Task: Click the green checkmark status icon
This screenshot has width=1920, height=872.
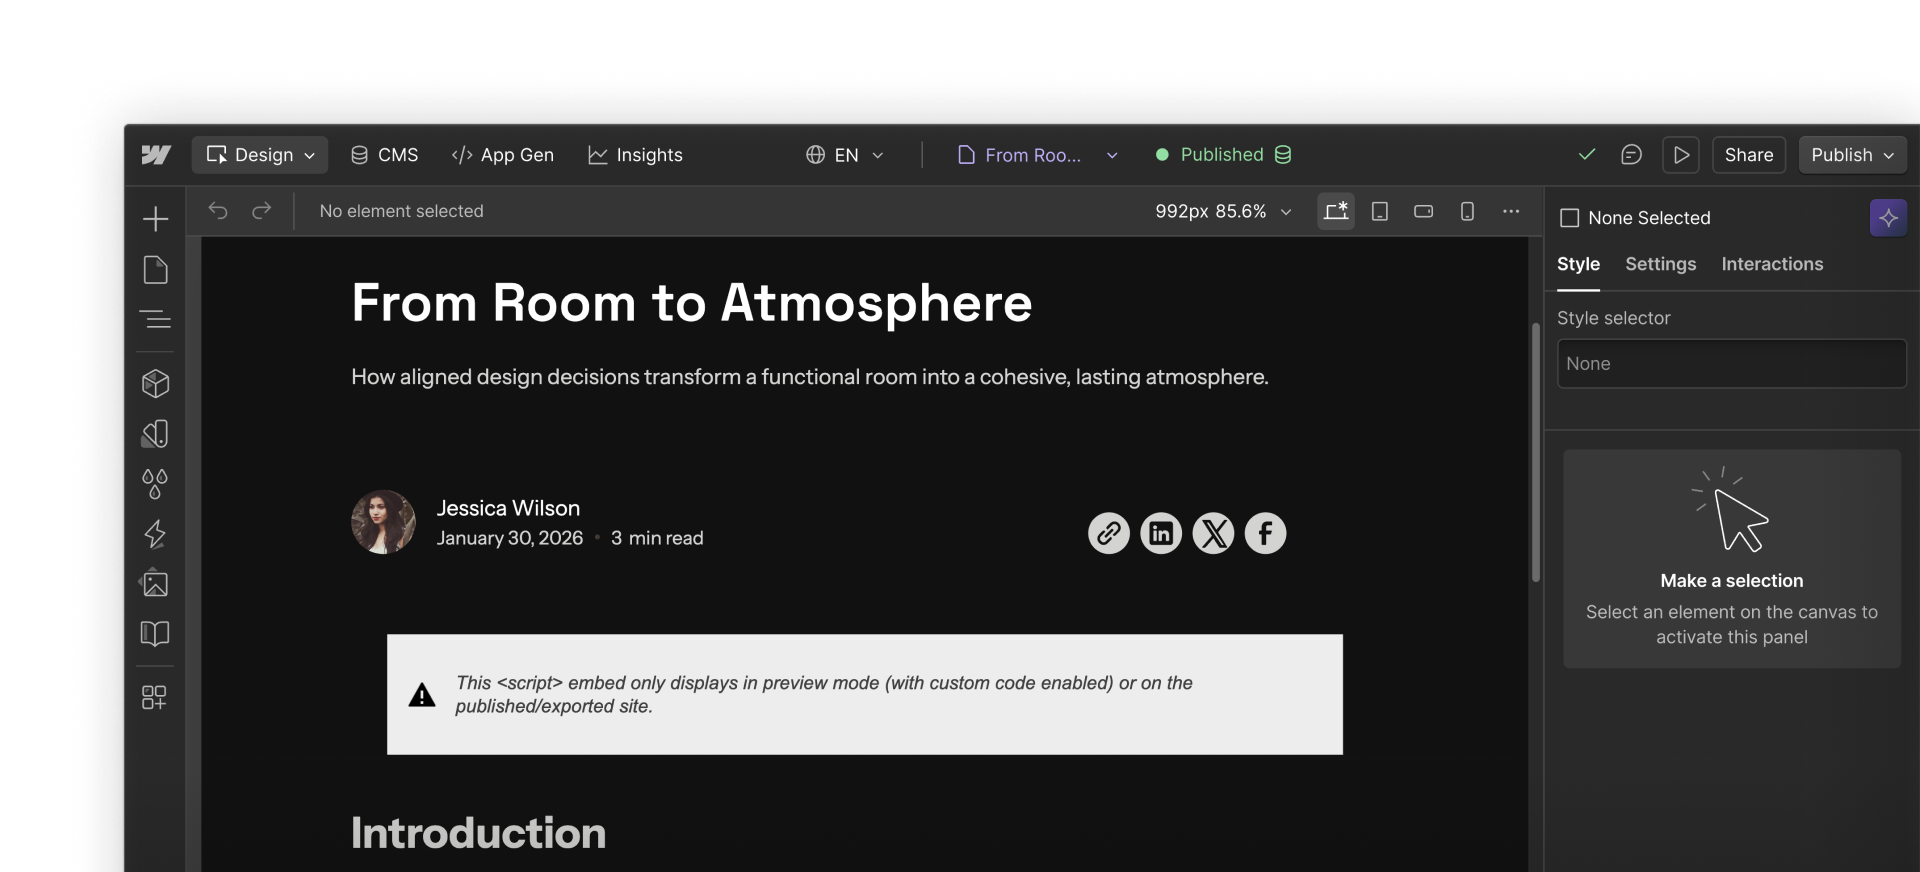Action: 1587,155
